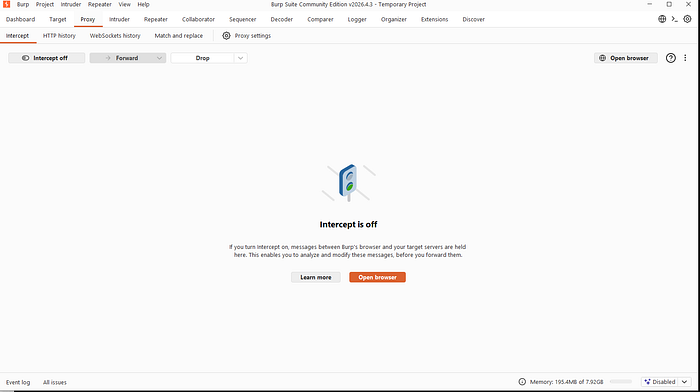Viewport: 700px width, 392px height.
Task: Switch to the Logger tab
Action: [357, 19]
